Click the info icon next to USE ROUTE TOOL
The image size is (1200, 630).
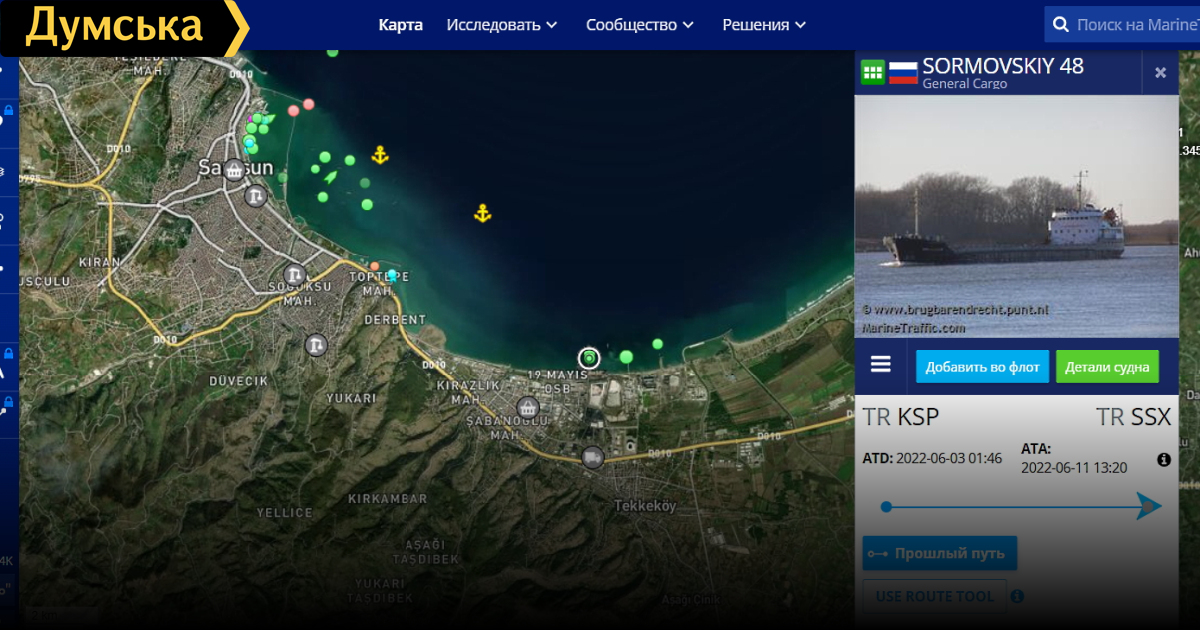(1017, 596)
